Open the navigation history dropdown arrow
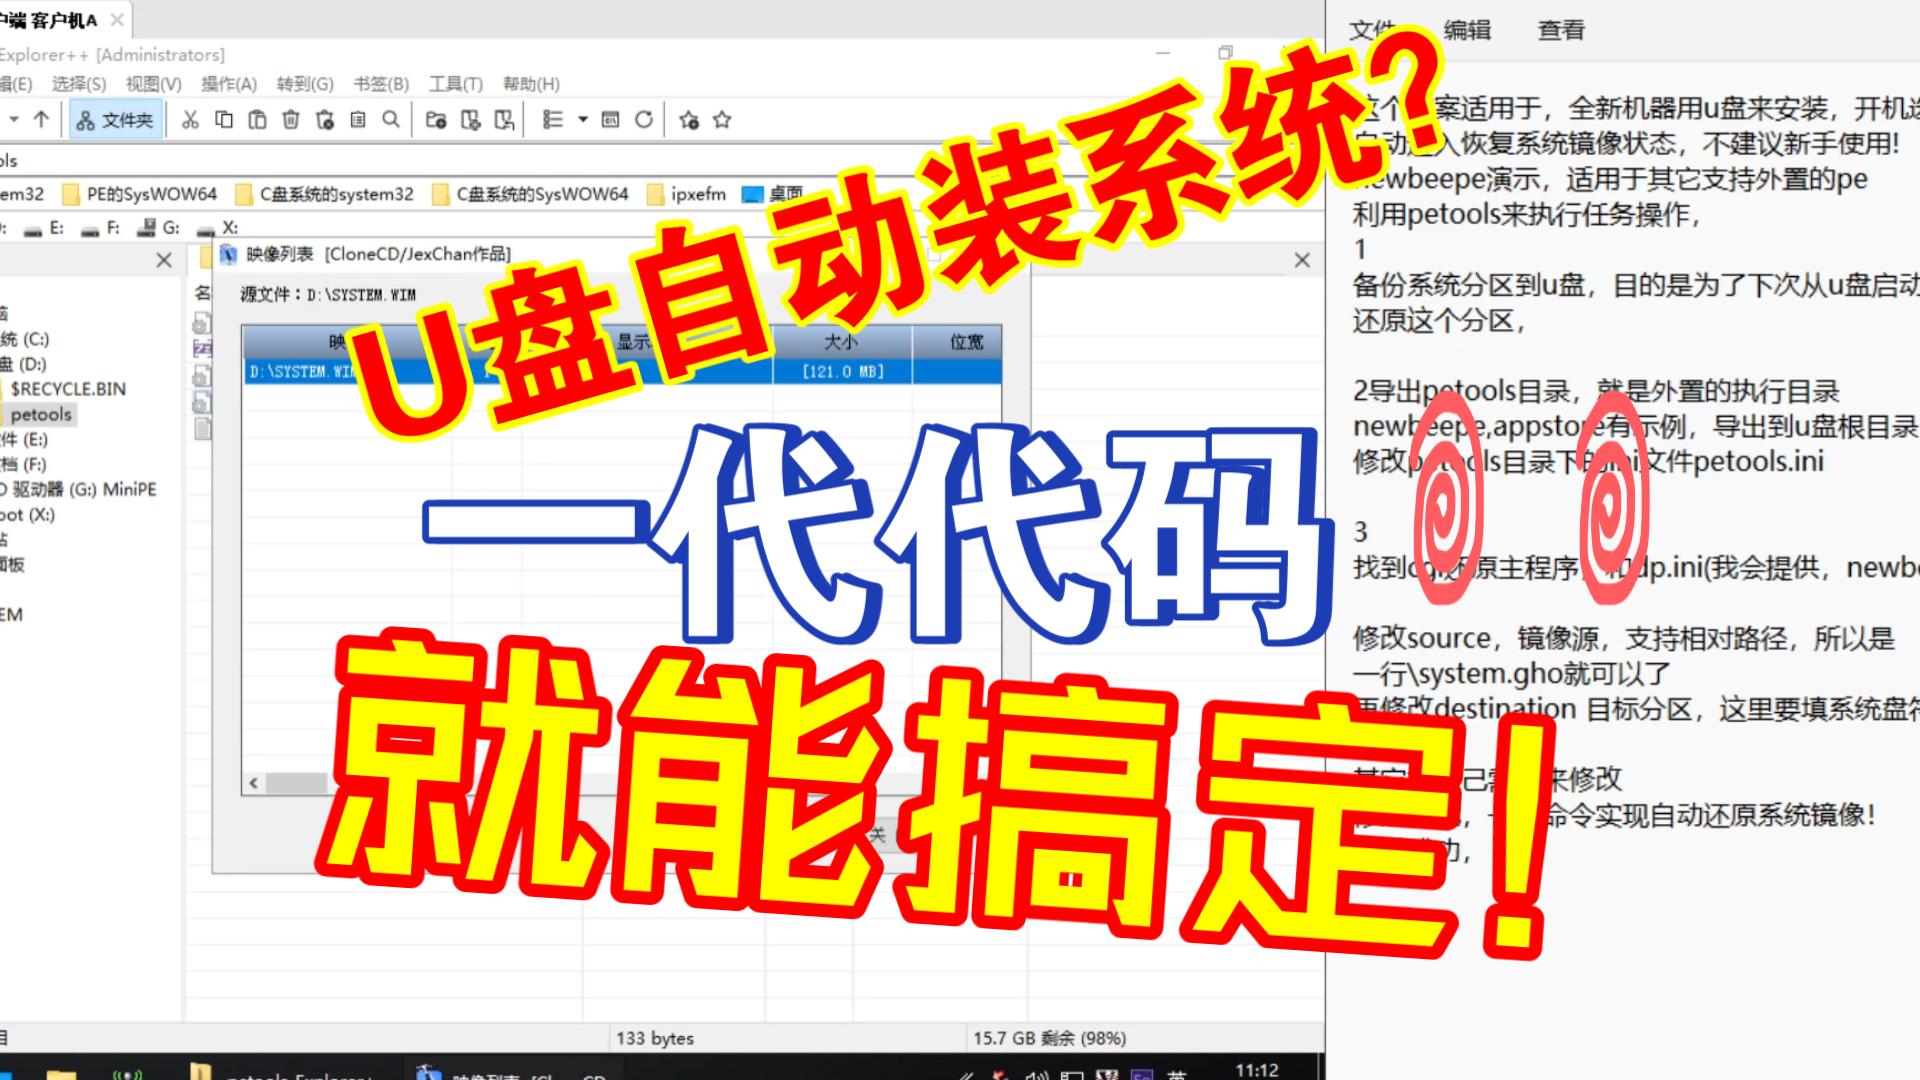The image size is (1920, 1080). 14,120
